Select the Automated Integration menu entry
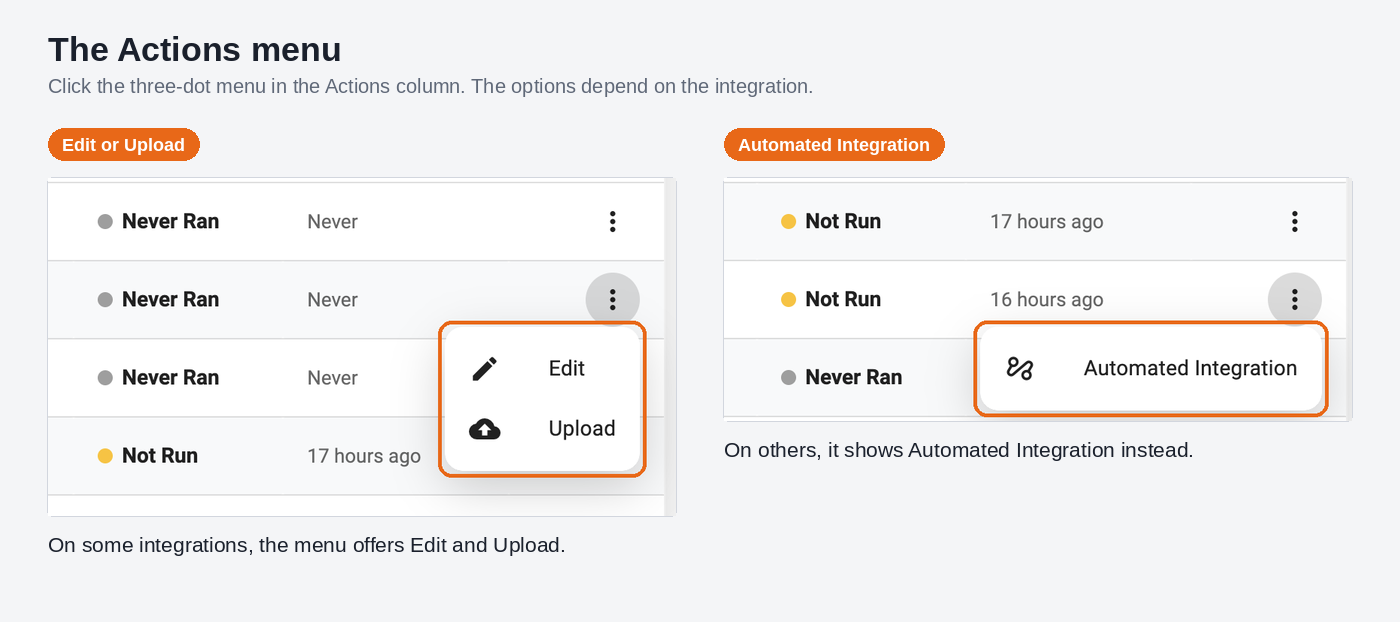The width and height of the screenshot is (1400, 622). point(1151,368)
